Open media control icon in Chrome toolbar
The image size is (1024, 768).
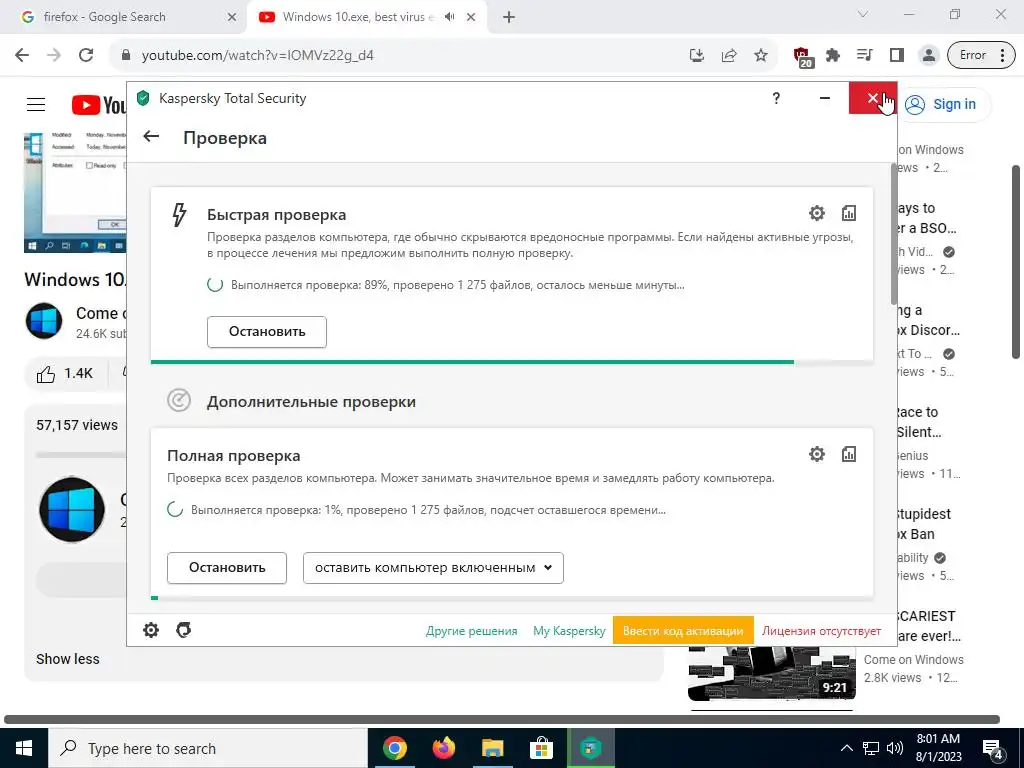coord(865,56)
